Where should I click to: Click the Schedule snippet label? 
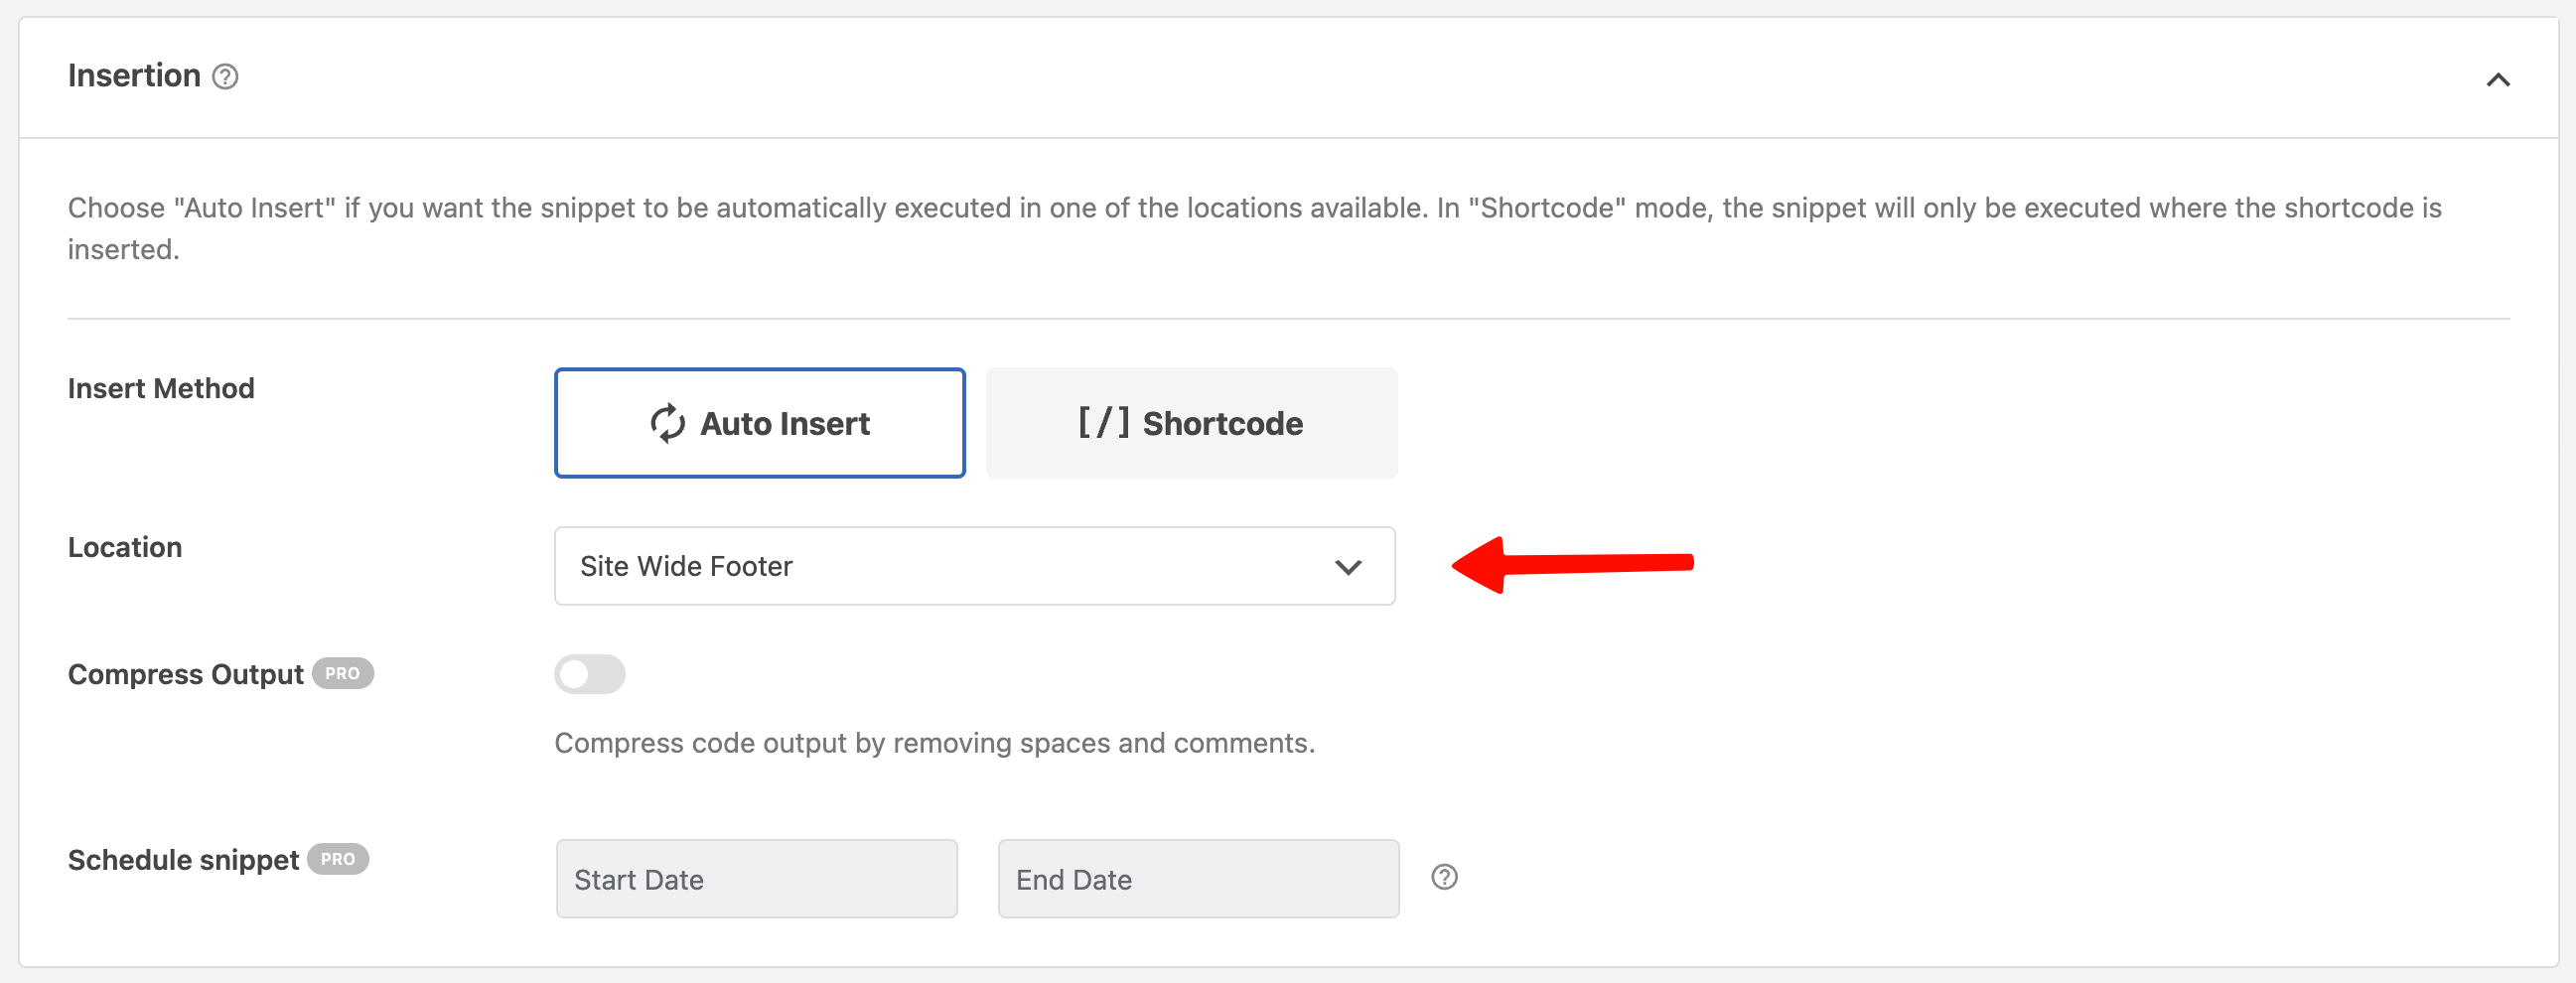[183, 860]
